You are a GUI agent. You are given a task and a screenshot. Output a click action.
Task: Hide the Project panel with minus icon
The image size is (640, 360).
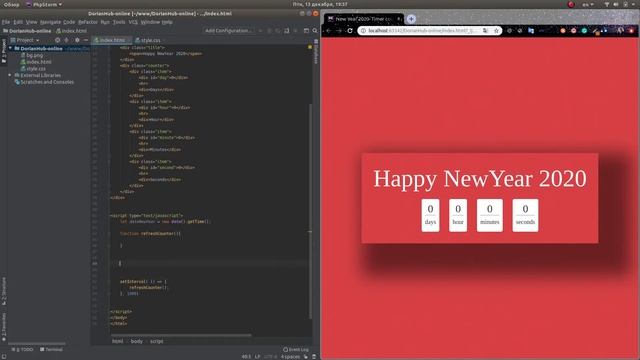point(86,40)
